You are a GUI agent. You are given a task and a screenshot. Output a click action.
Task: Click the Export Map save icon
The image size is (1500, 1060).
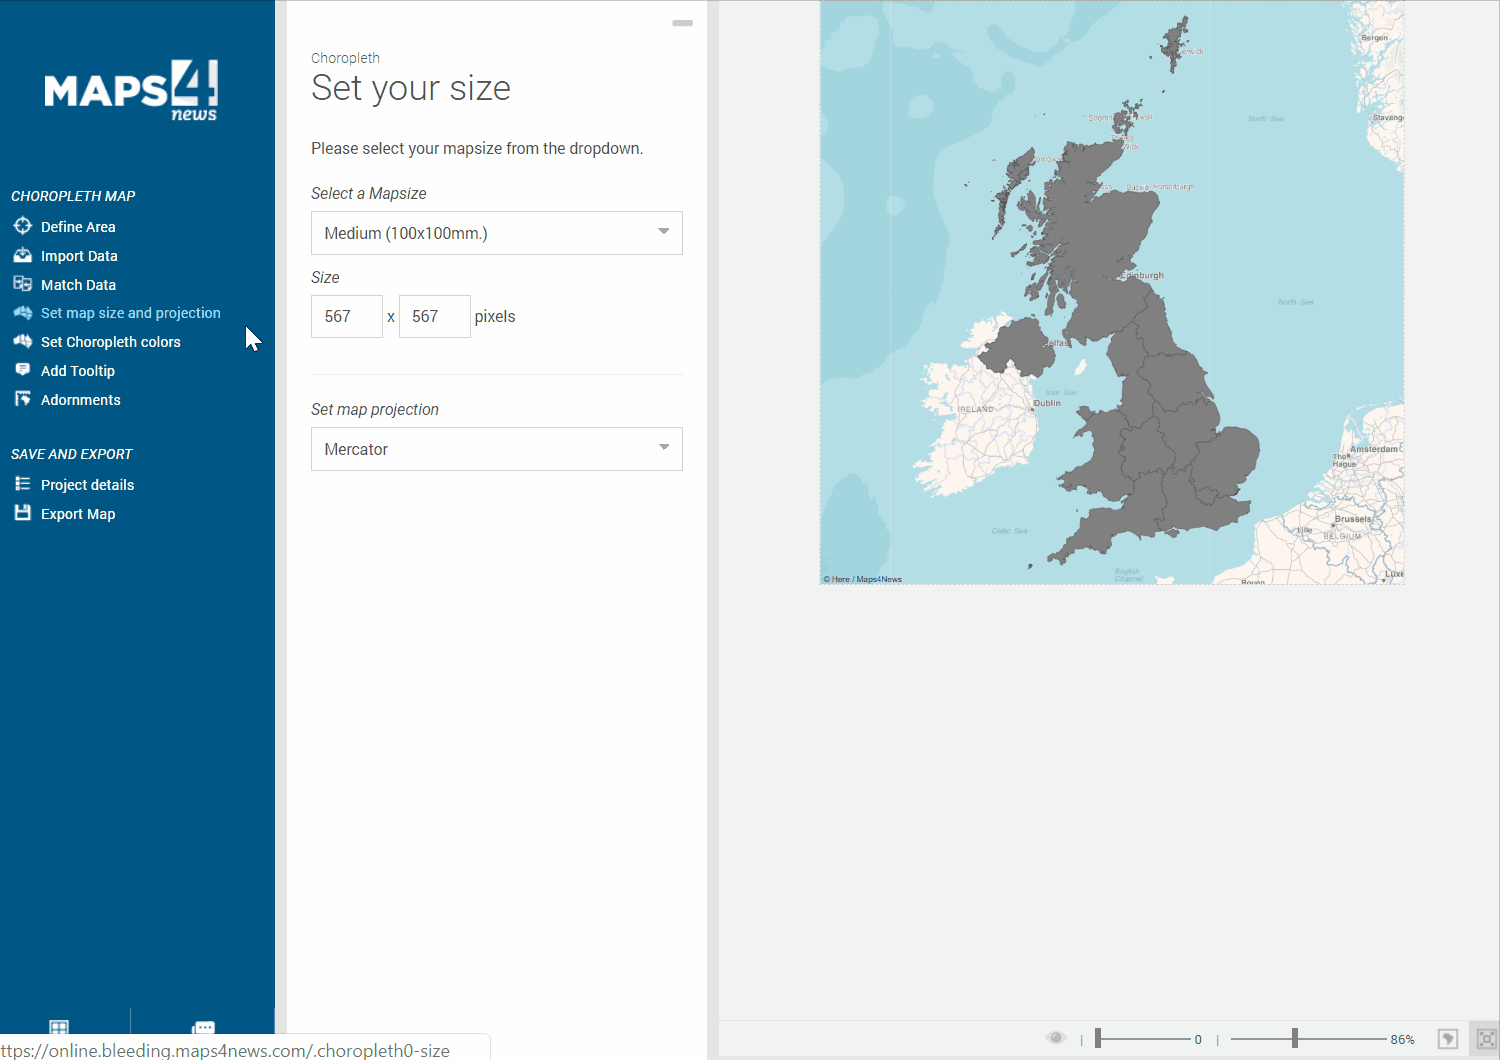click(23, 513)
